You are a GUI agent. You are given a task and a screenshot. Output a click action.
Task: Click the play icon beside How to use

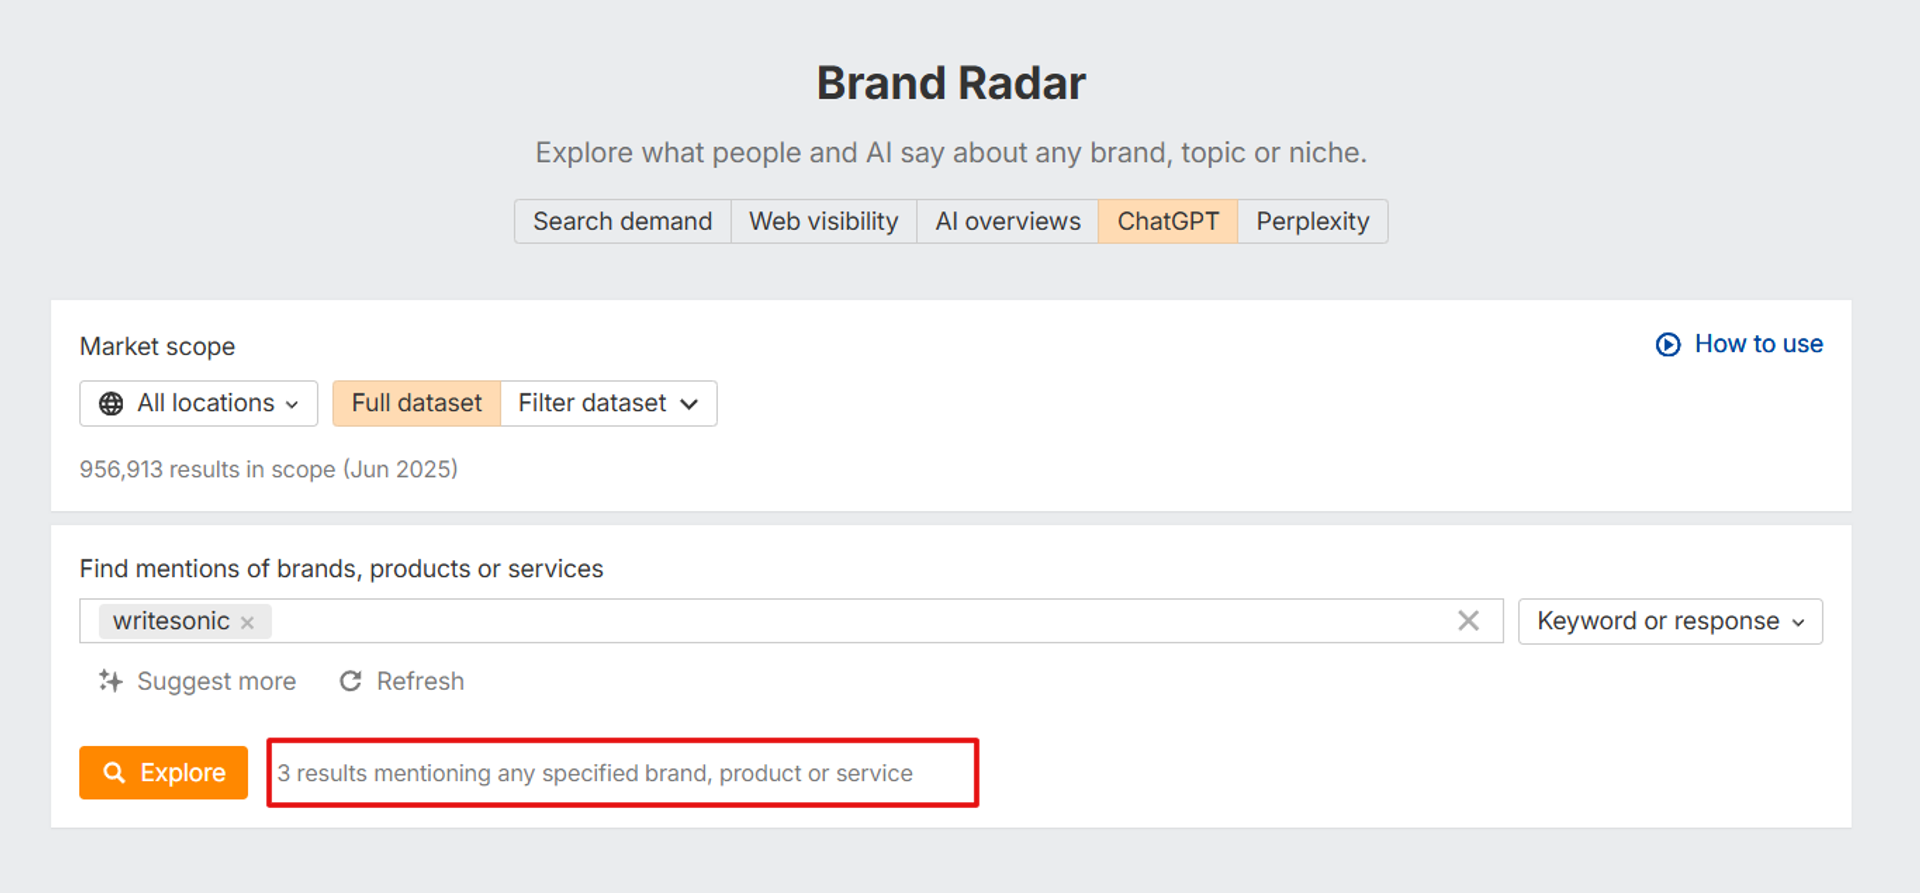tap(1668, 344)
